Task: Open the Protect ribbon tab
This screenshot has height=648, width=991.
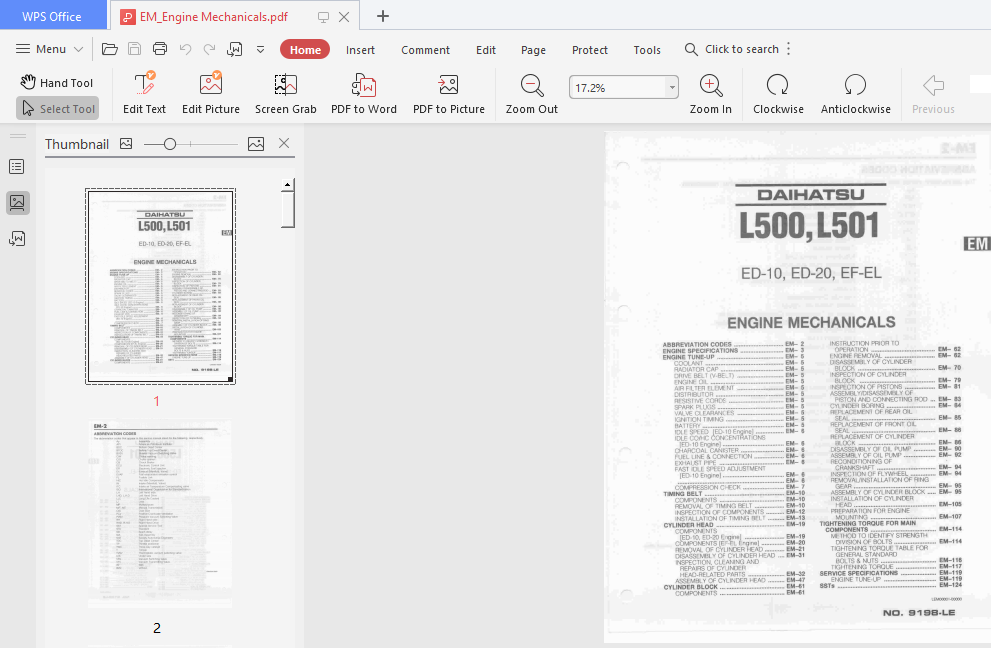Action: pos(590,50)
